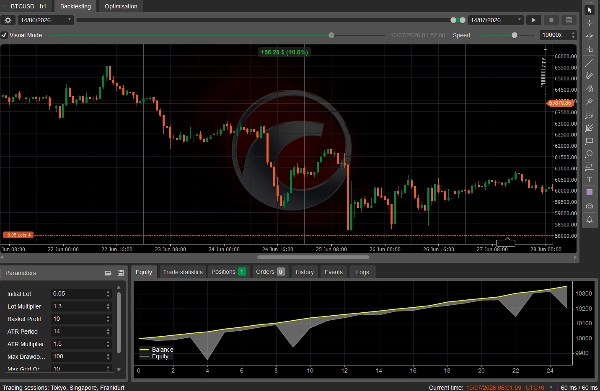Click the Load parameters icon in Parameters header
600x391 pixels.
tap(108, 273)
